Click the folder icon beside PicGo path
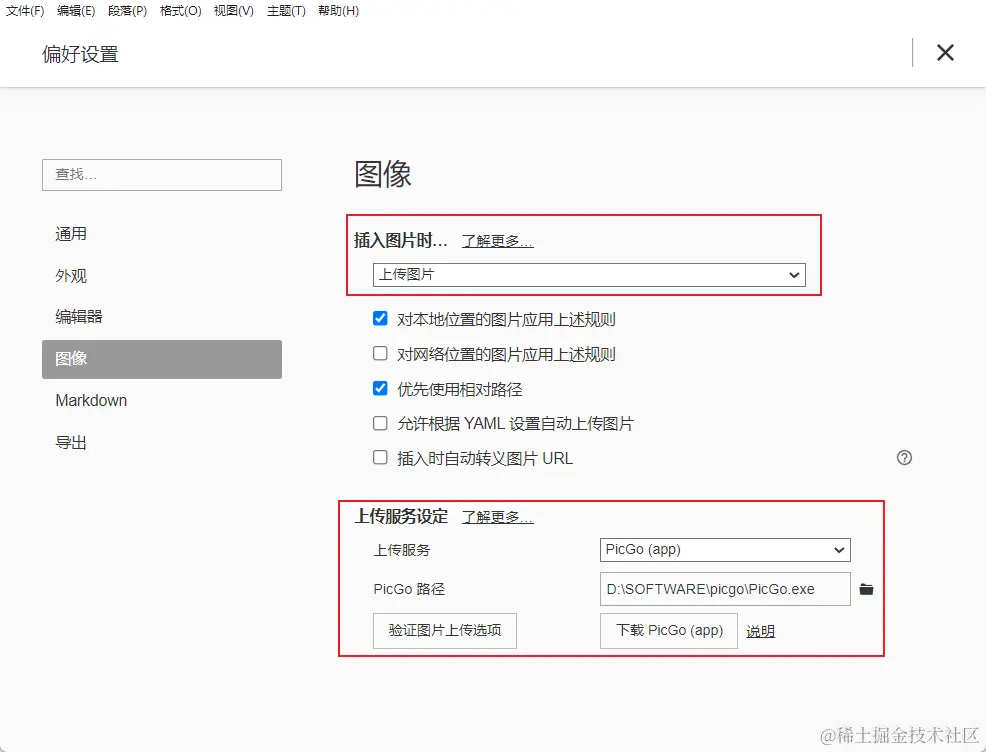Screen dimensions: 986x752 click(x=866, y=589)
